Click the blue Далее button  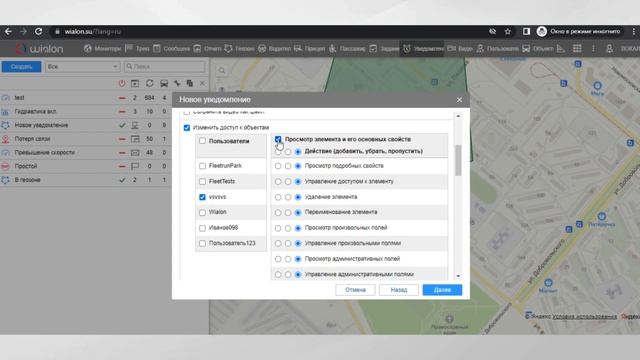442,290
